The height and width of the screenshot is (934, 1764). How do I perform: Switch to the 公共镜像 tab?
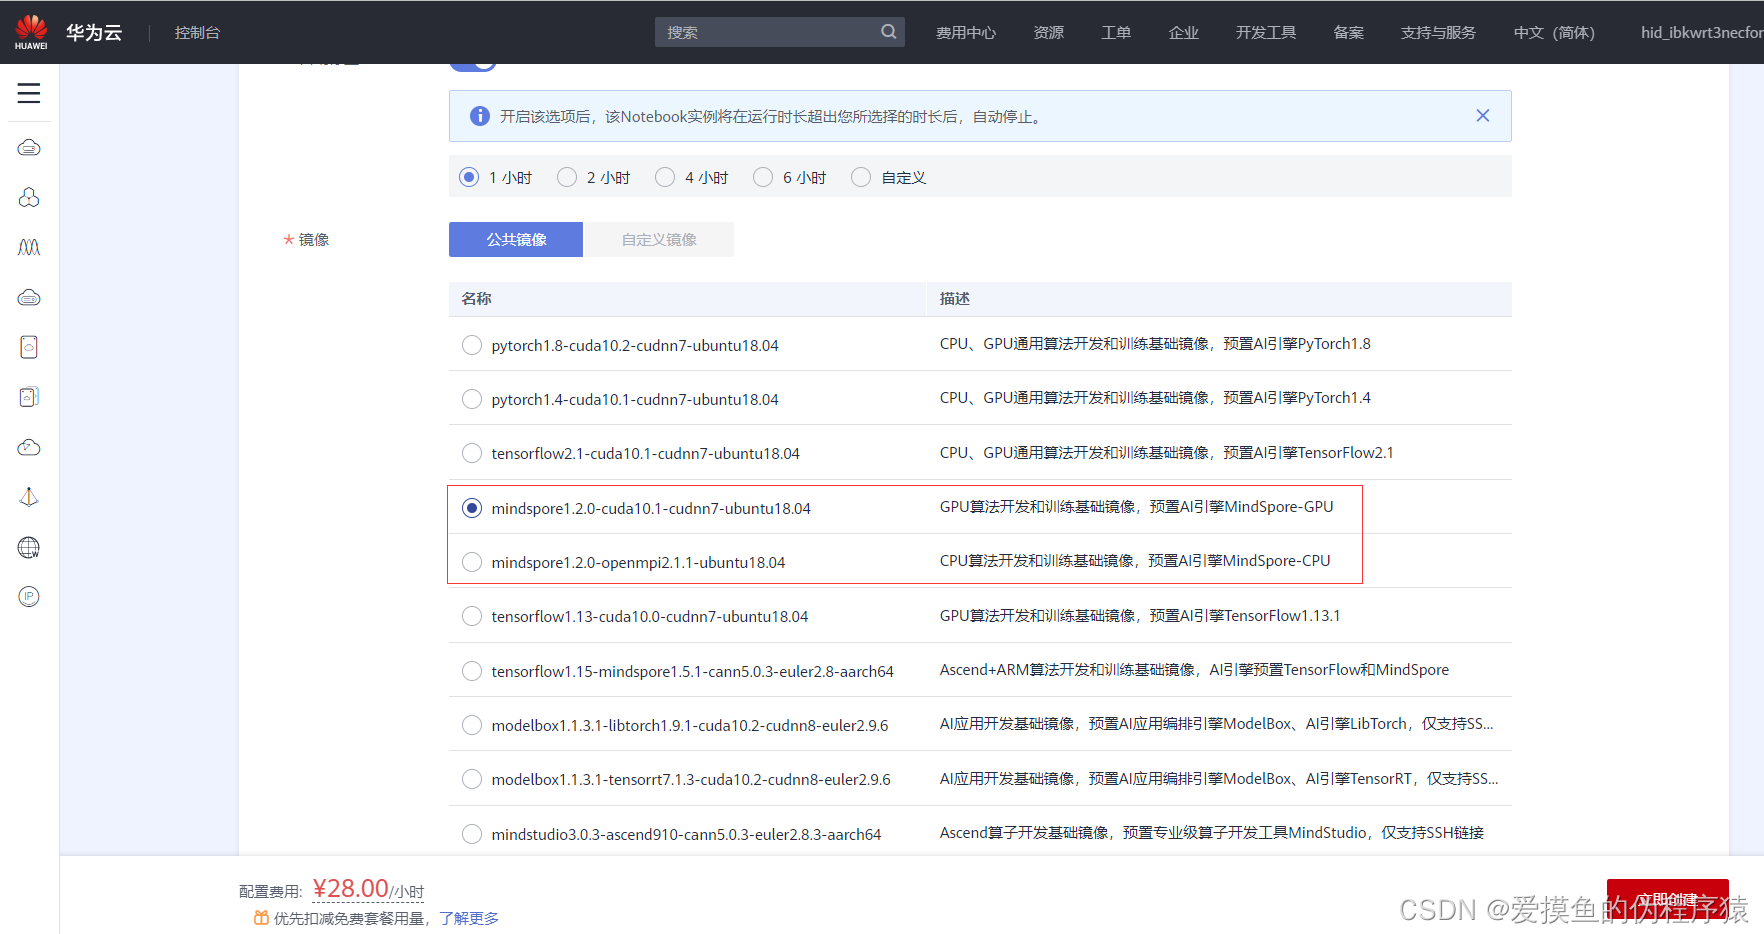click(516, 239)
